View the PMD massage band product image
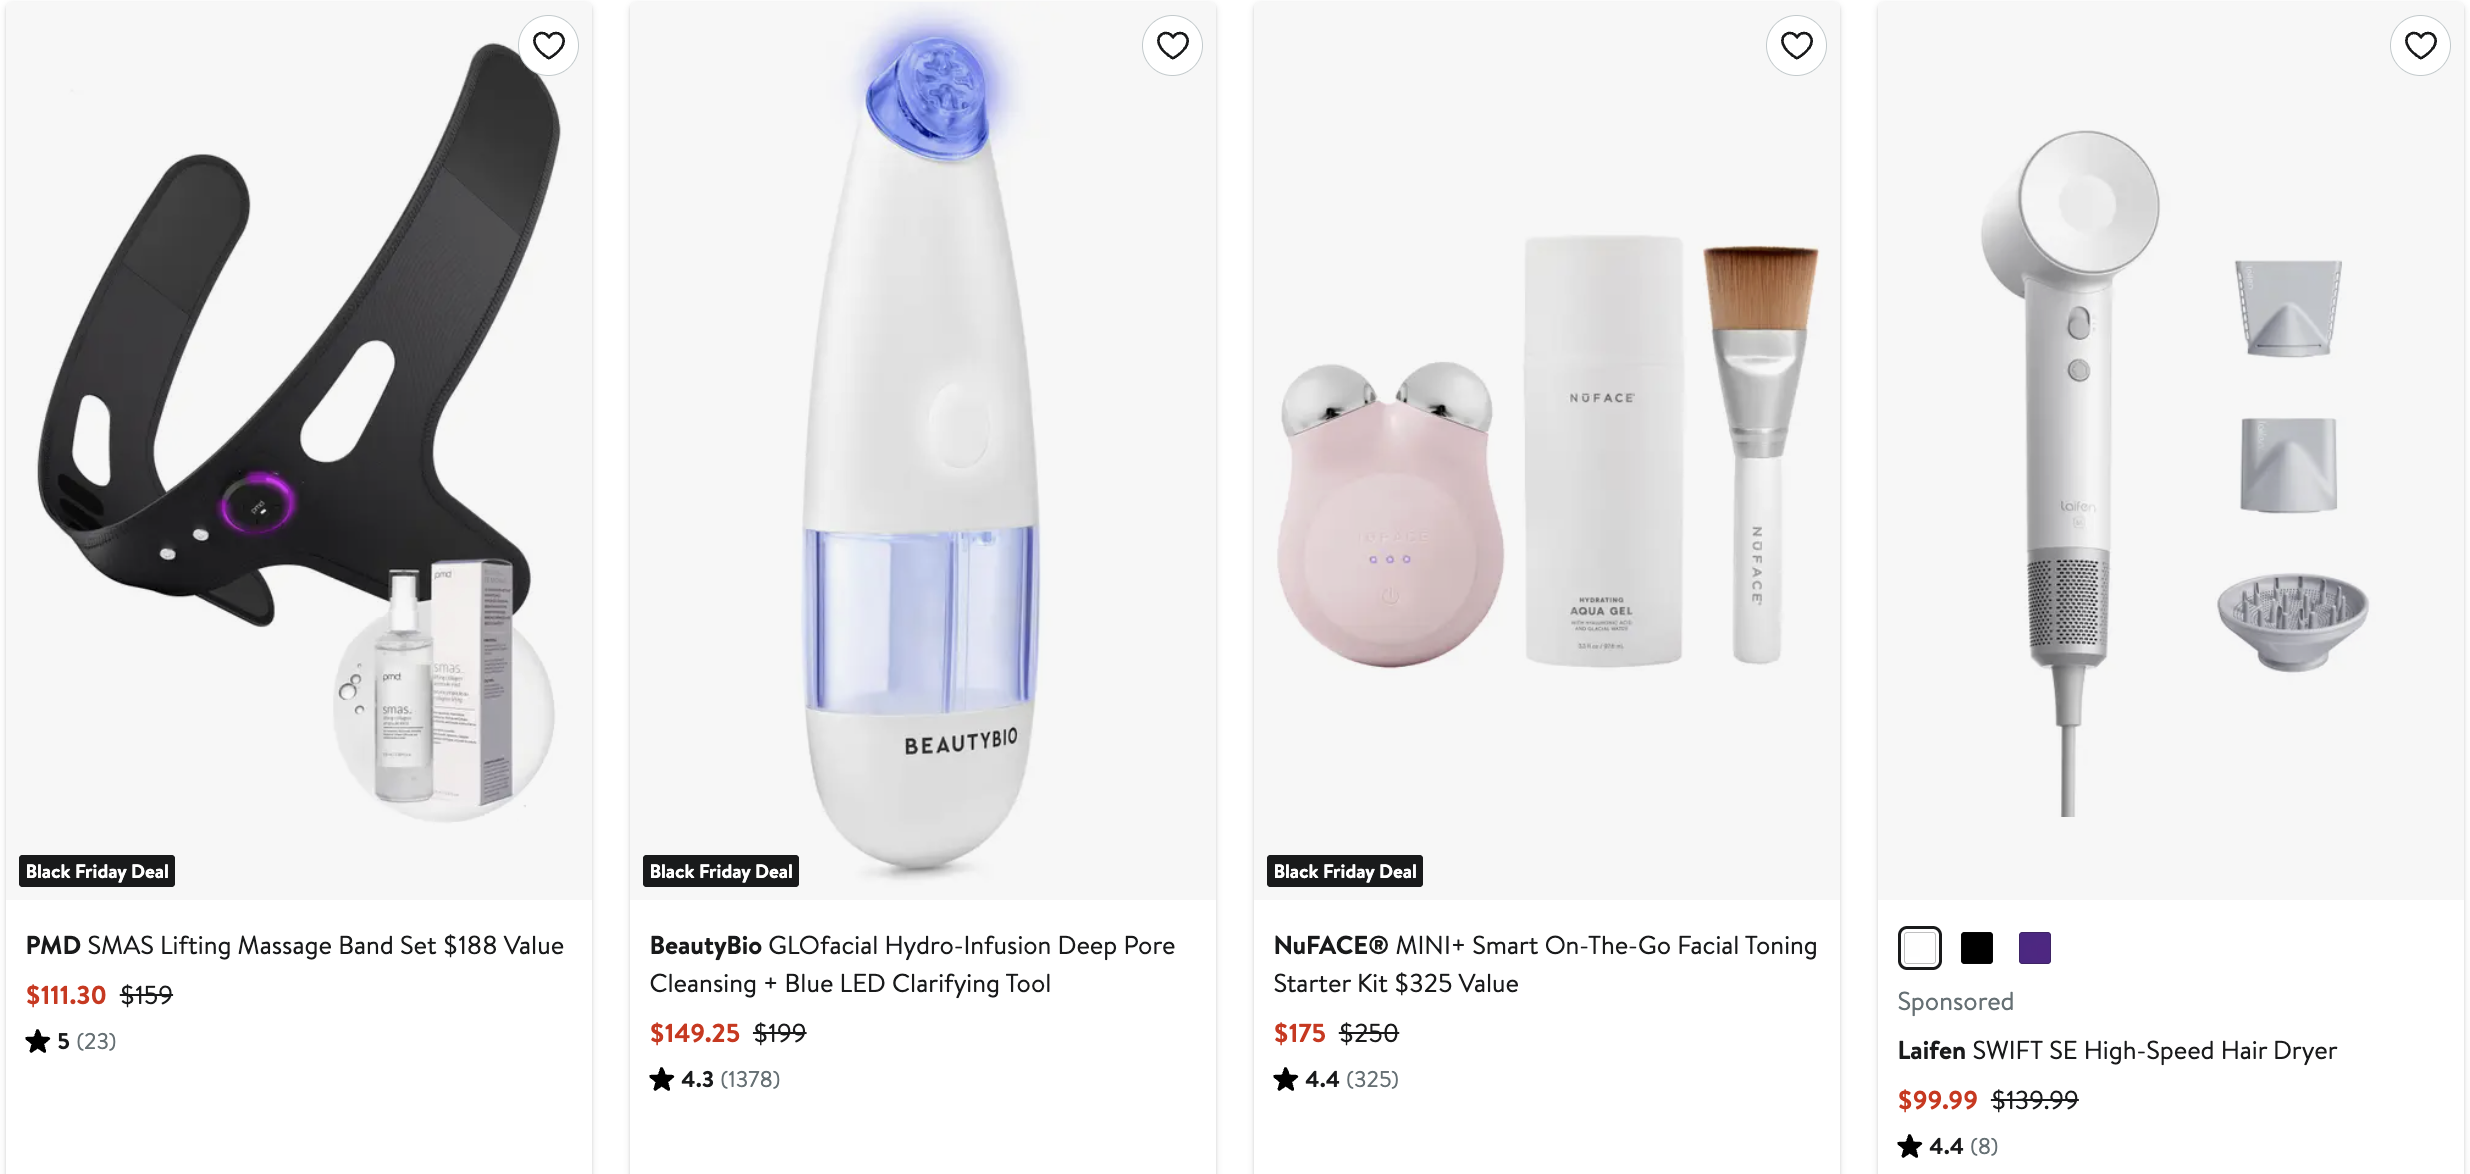This screenshot has width=2470, height=1174. point(298,440)
